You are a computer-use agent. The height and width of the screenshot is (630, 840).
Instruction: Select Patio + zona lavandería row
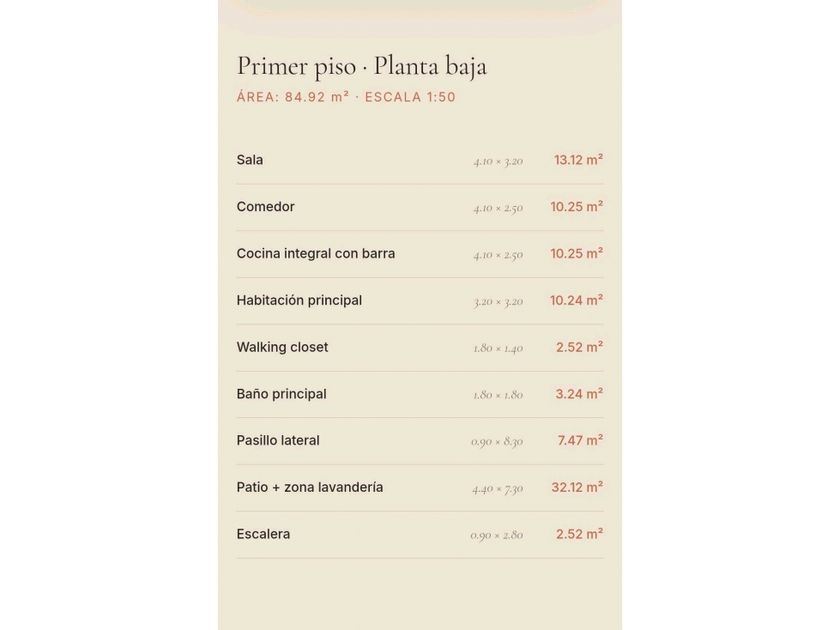tap(420, 488)
